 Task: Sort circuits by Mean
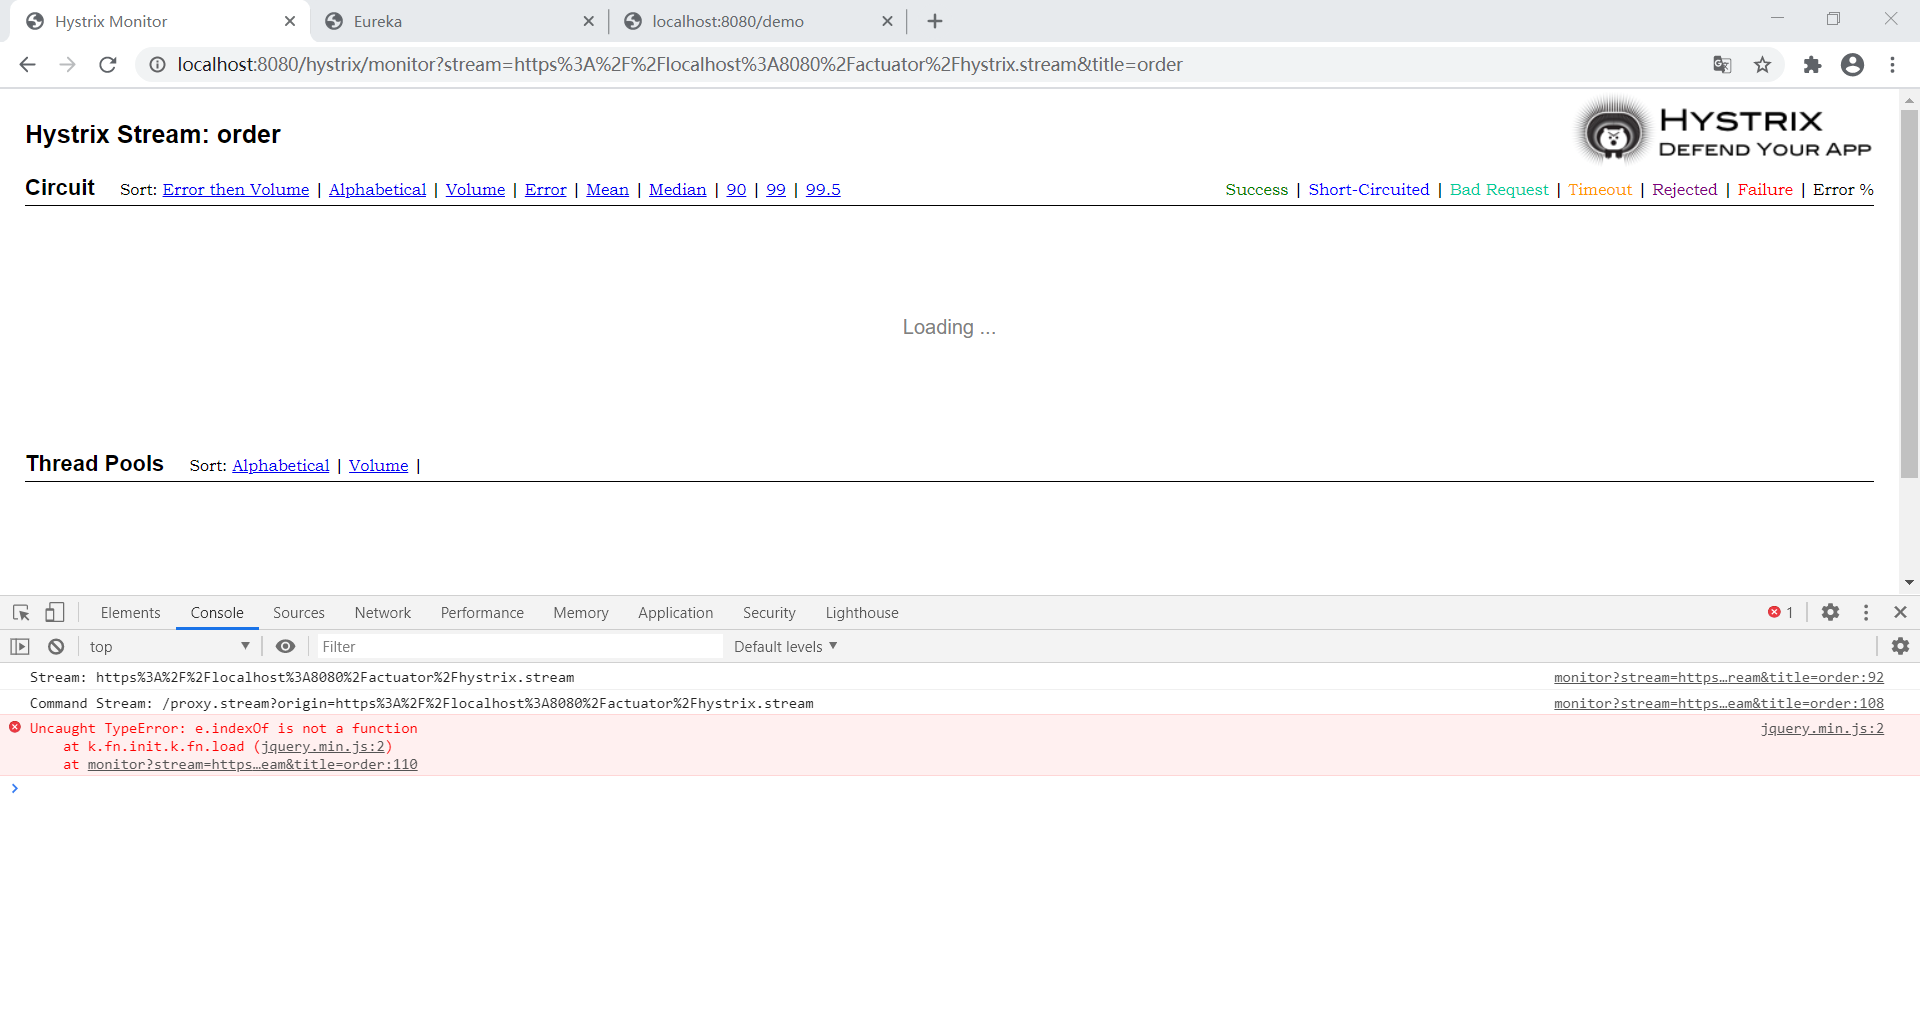point(607,190)
